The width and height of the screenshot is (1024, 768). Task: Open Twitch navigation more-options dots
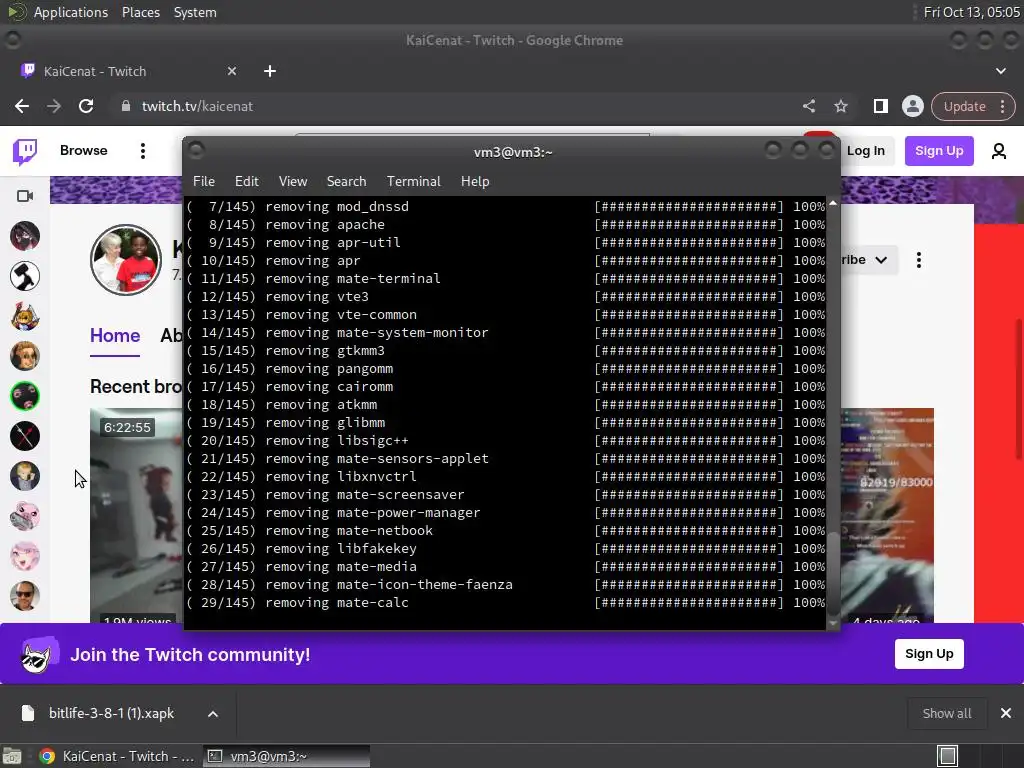(142, 151)
